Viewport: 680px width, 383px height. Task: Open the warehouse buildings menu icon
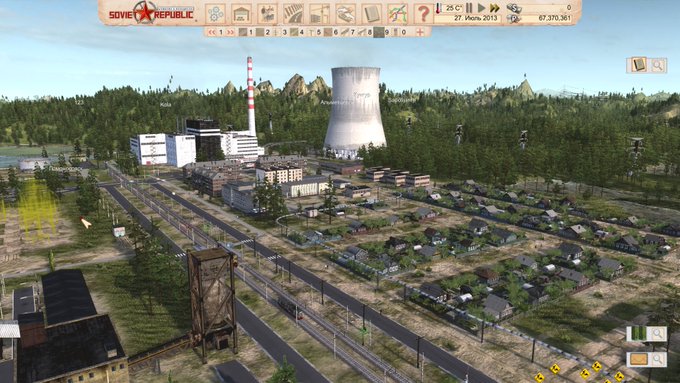(x=242, y=13)
